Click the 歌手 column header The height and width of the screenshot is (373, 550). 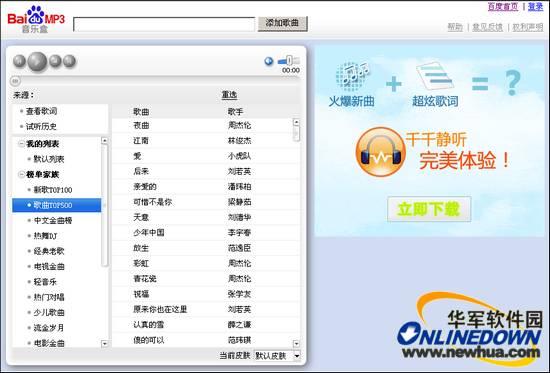[x=235, y=112]
